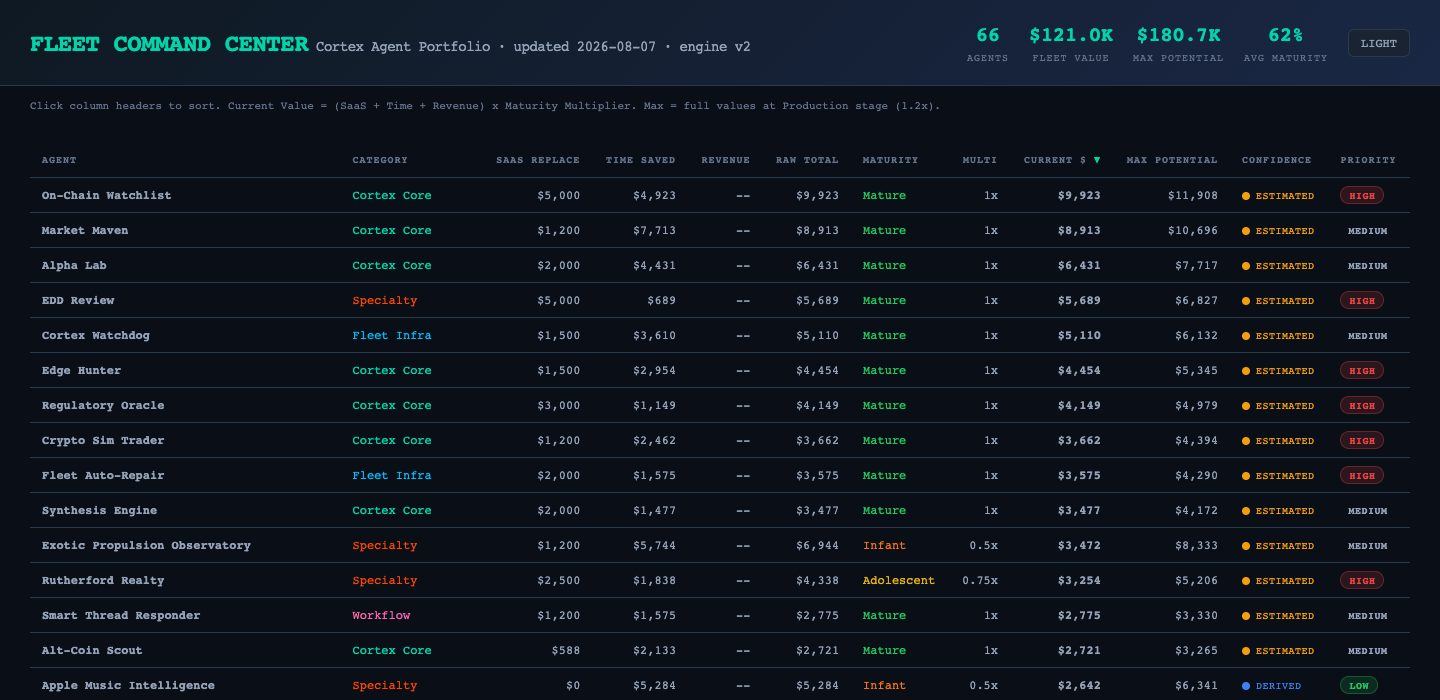
Task: Click the orange confidence dot for Alt-Coin Scout
Action: [1246, 651]
